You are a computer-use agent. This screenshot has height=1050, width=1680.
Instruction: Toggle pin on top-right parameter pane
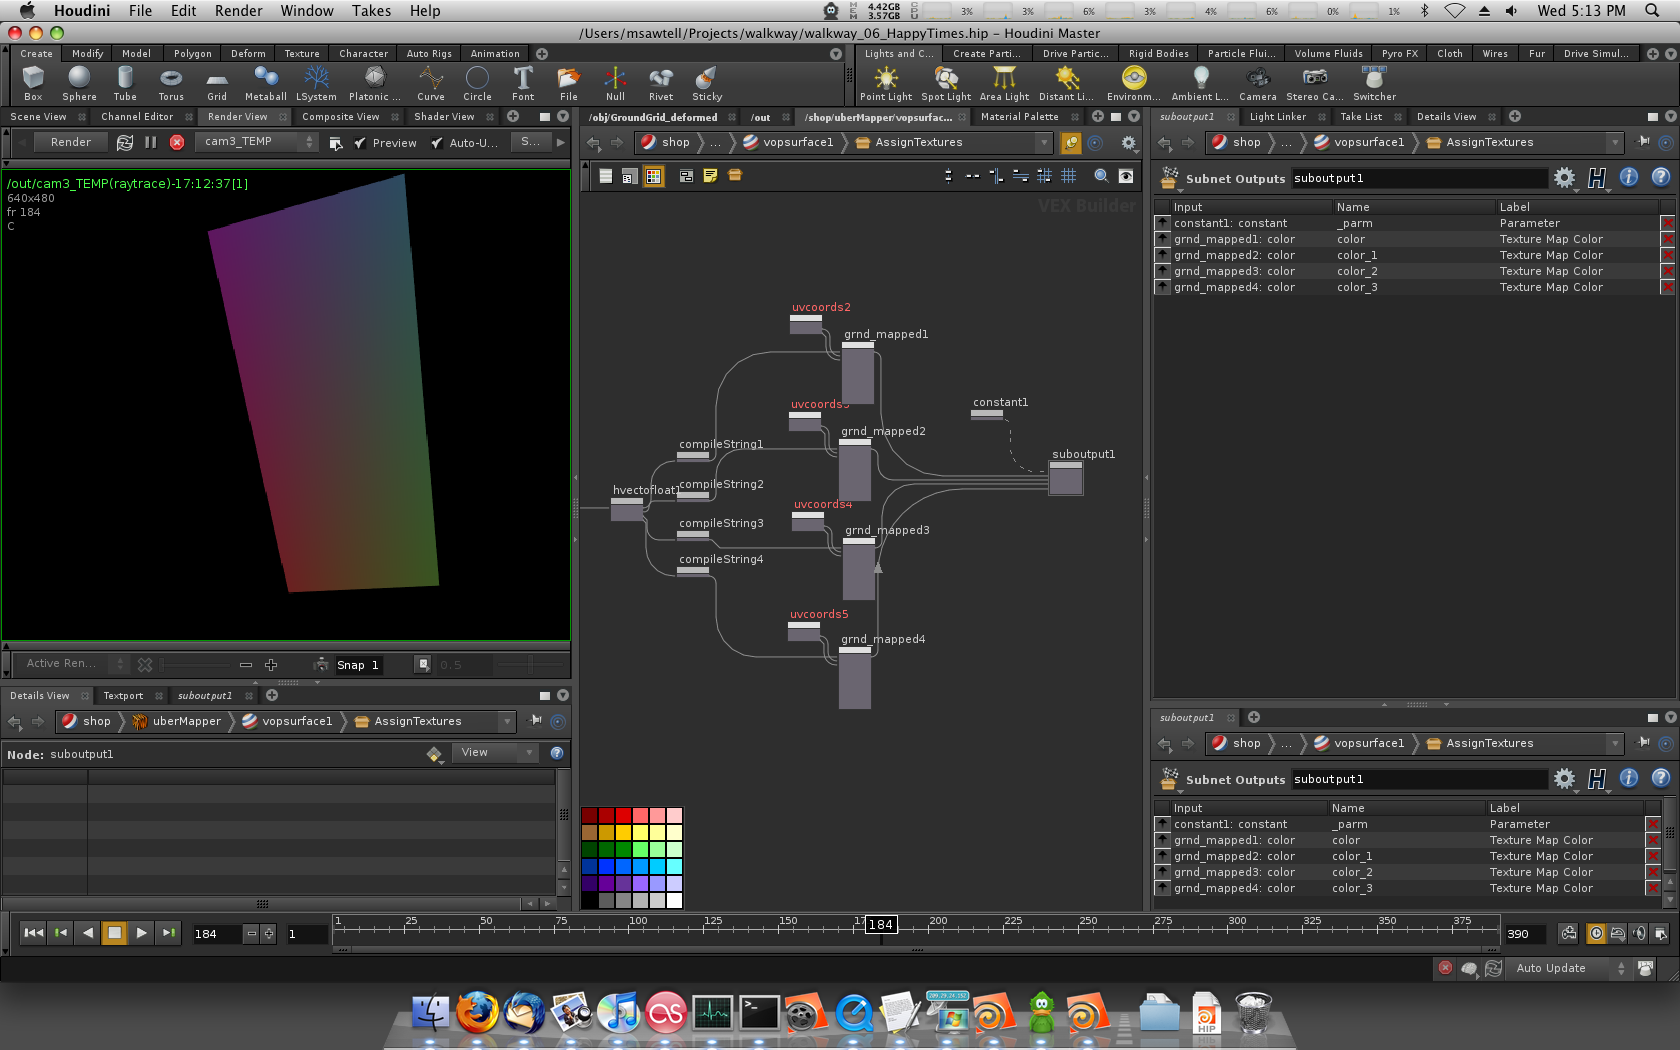(1644, 142)
